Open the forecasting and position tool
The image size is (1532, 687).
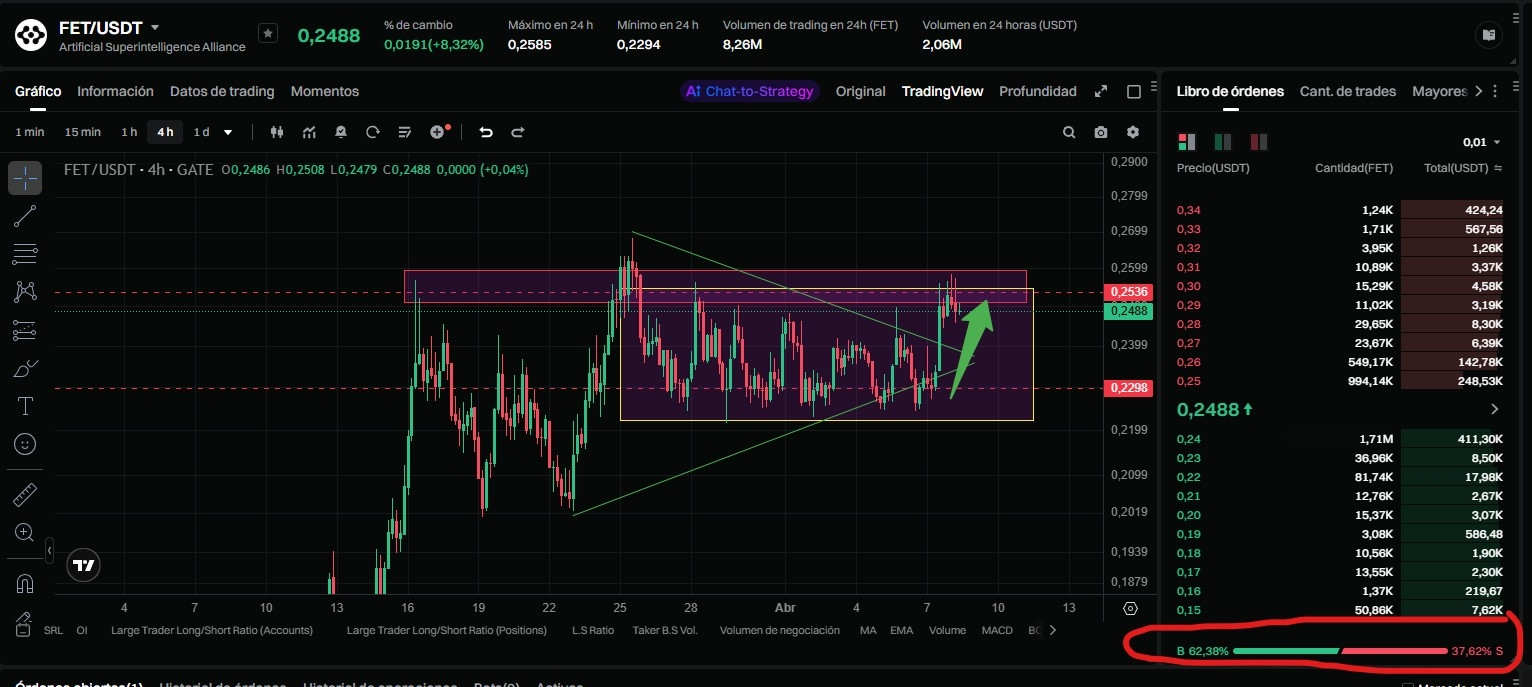(x=25, y=329)
